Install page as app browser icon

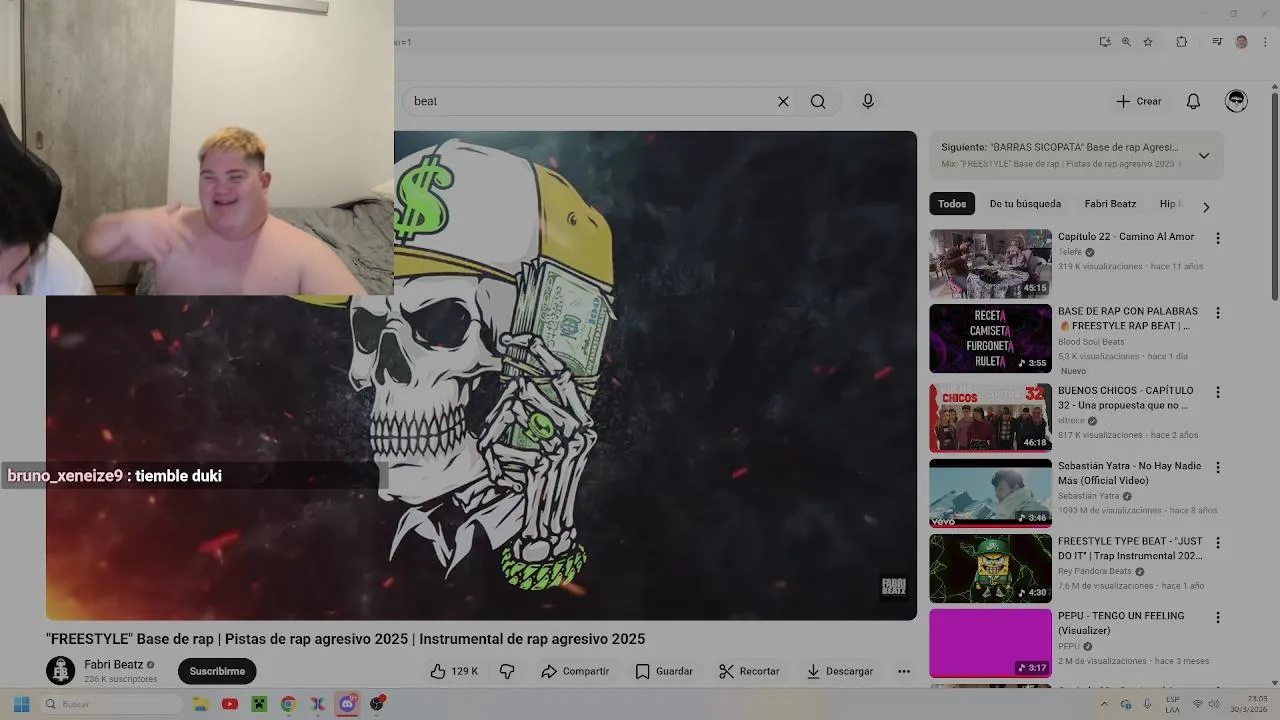(x=1105, y=42)
